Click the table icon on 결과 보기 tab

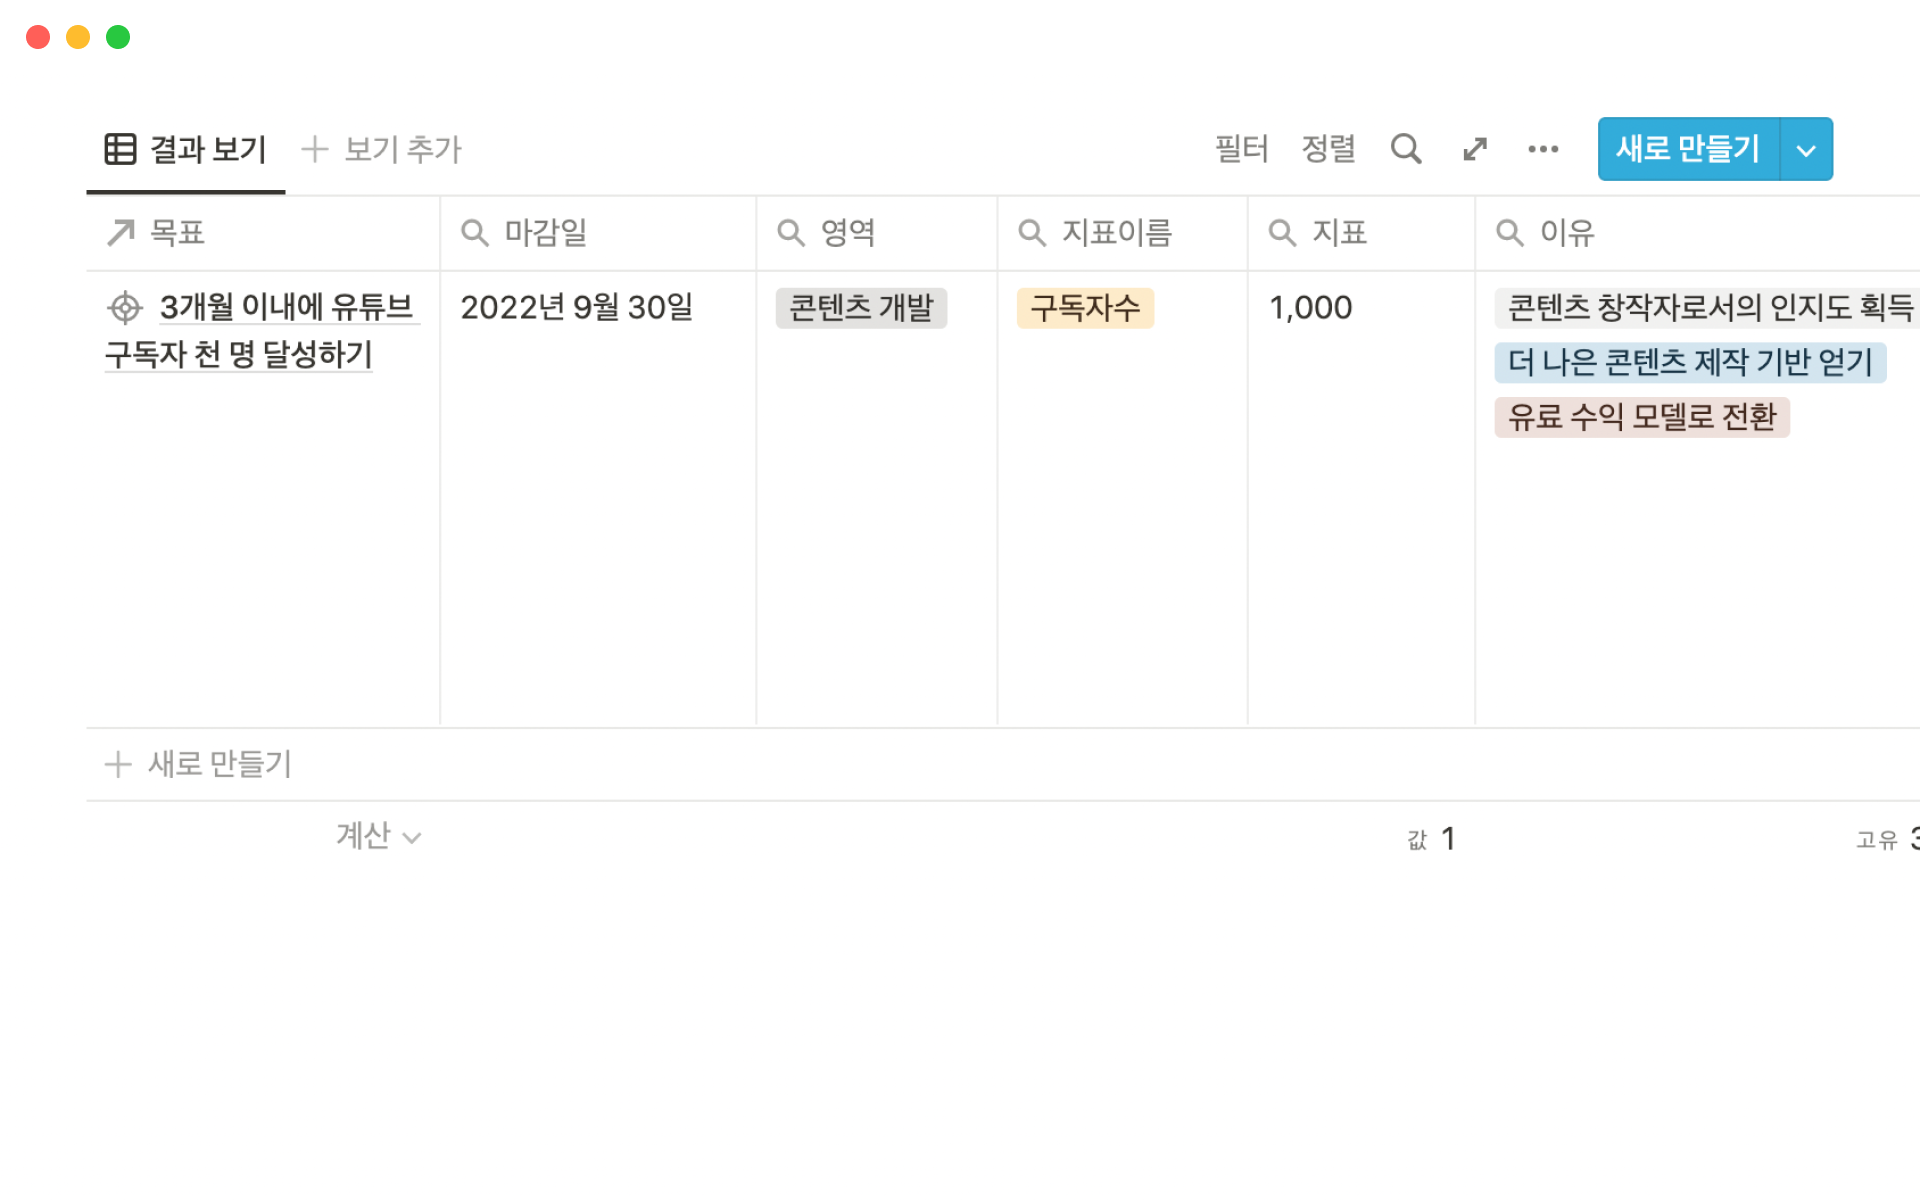click(120, 149)
